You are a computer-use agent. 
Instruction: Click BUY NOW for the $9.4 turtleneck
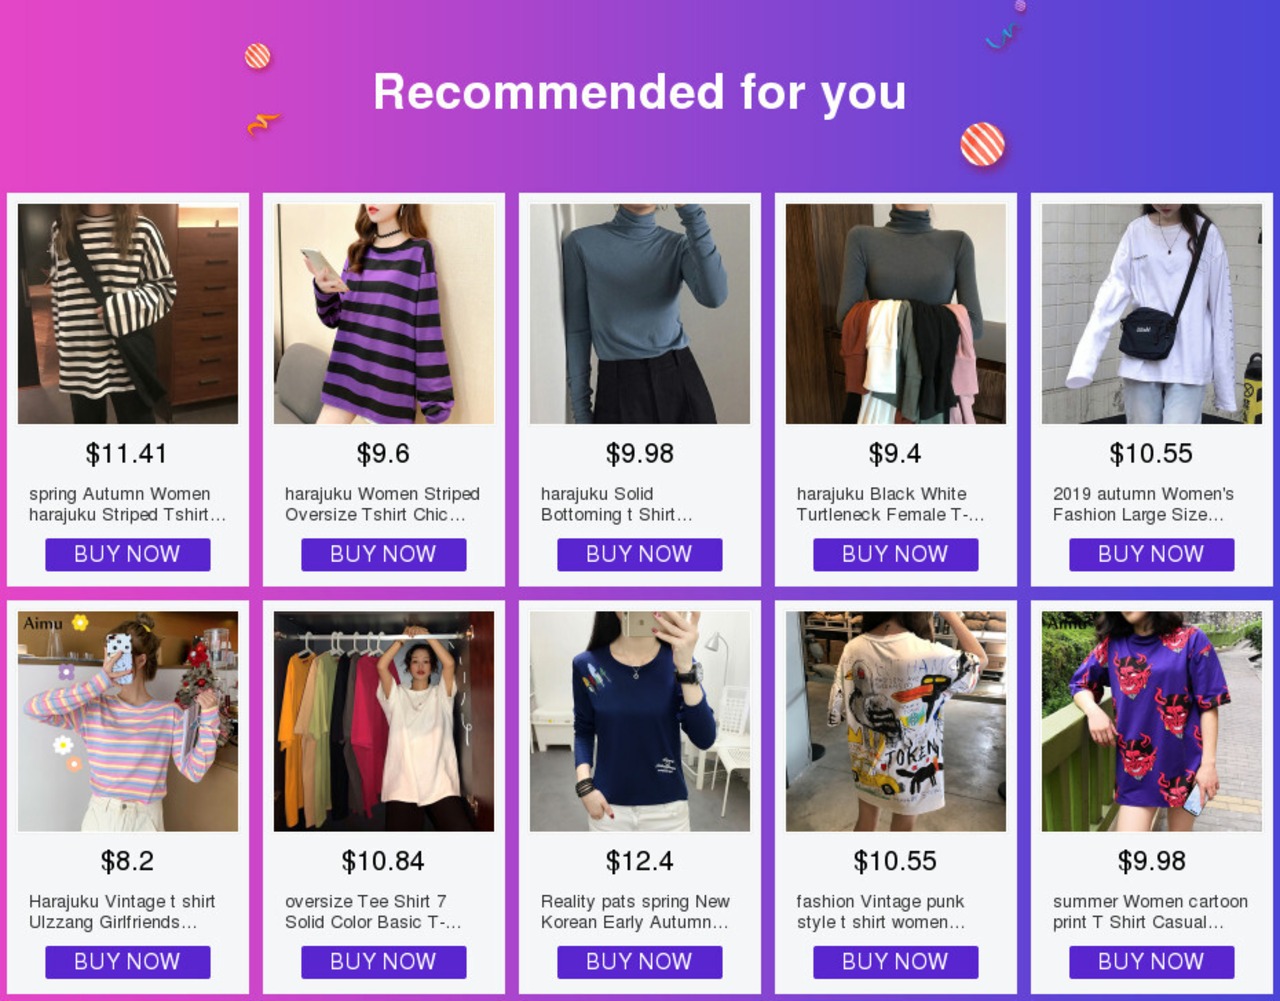pyautogui.click(x=896, y=554)
